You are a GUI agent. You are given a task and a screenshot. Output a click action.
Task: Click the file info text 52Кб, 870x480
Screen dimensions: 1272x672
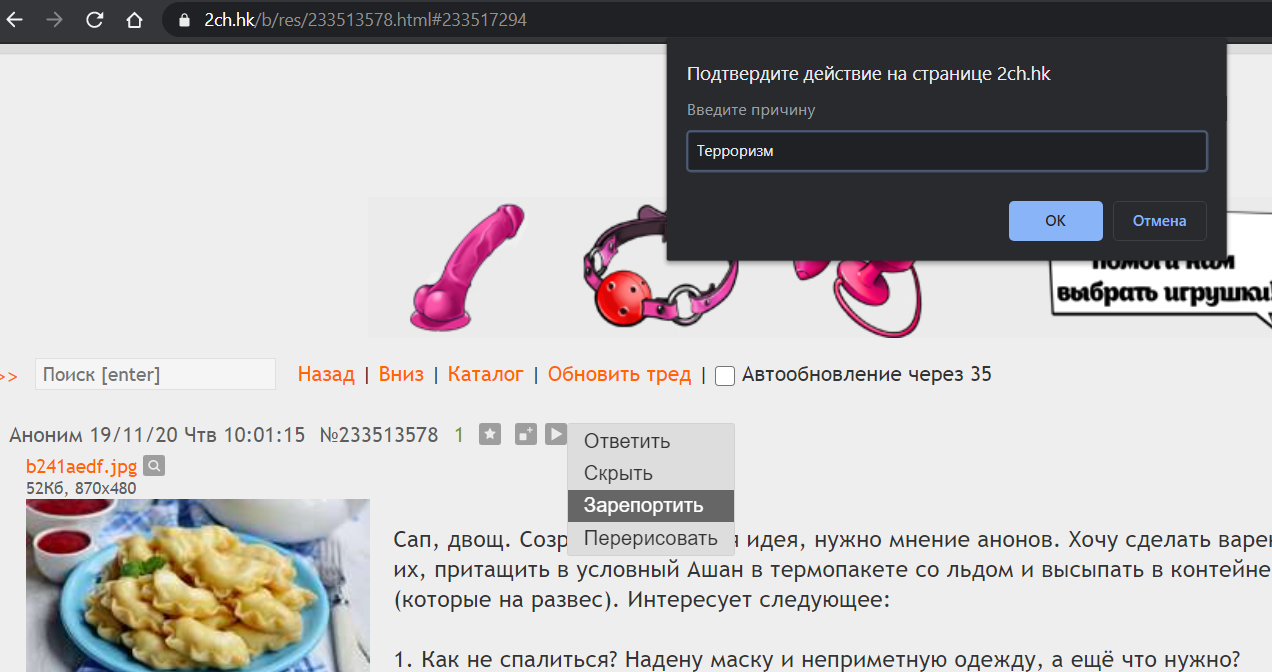pos(81,488)
